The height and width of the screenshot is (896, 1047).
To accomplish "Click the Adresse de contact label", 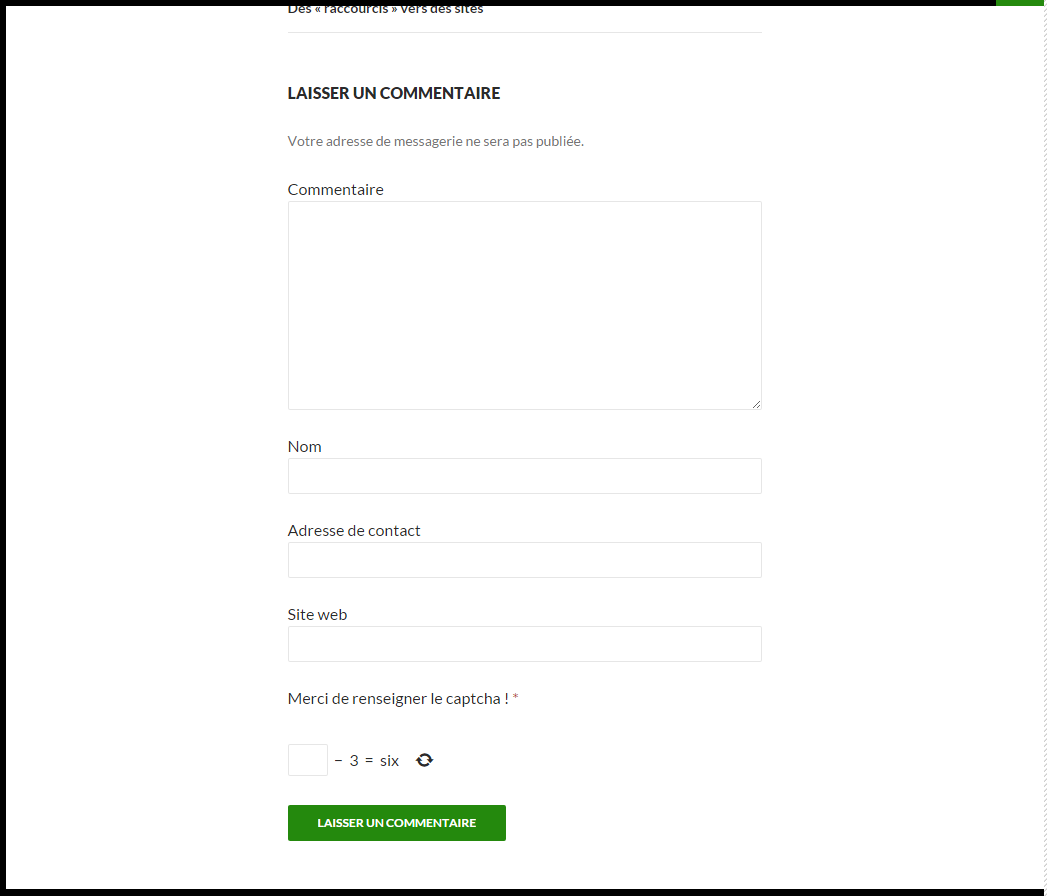I will (x=354, y=530).
